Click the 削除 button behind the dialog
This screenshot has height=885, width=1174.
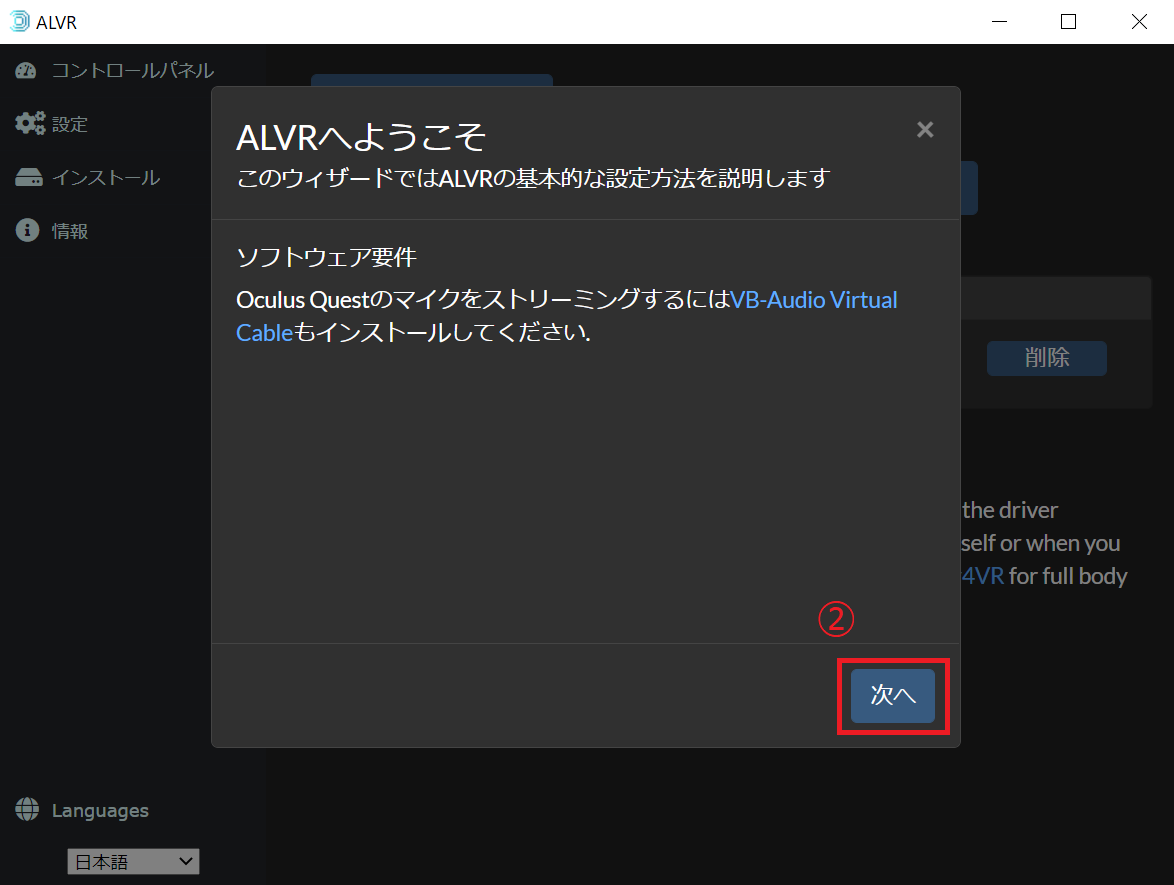click(1047, 358)
